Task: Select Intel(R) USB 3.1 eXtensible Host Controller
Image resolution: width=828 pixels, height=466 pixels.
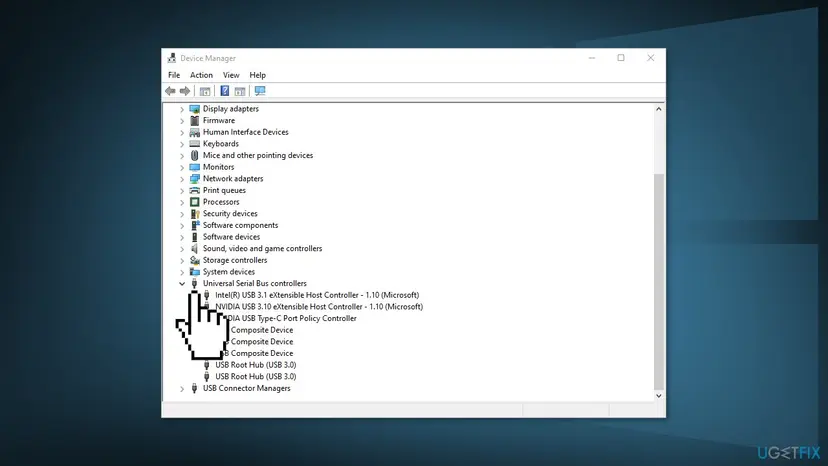Action: click(317, 295)
